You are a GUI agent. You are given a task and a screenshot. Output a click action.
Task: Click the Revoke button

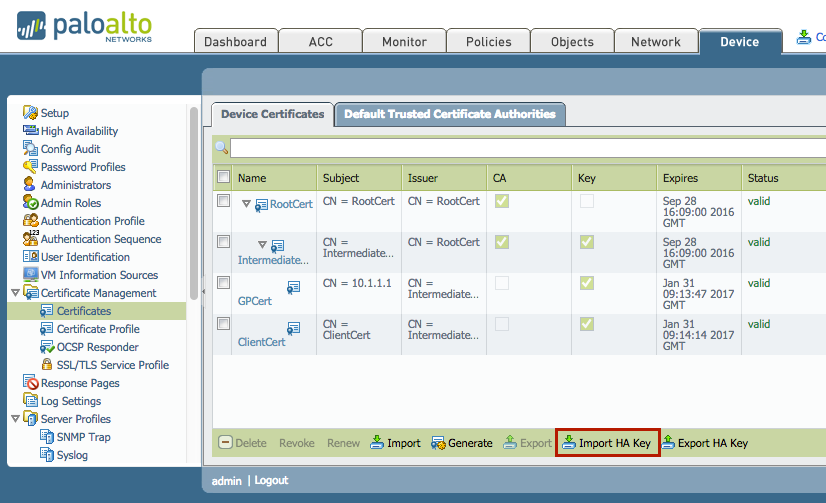[x=297, y=443]
